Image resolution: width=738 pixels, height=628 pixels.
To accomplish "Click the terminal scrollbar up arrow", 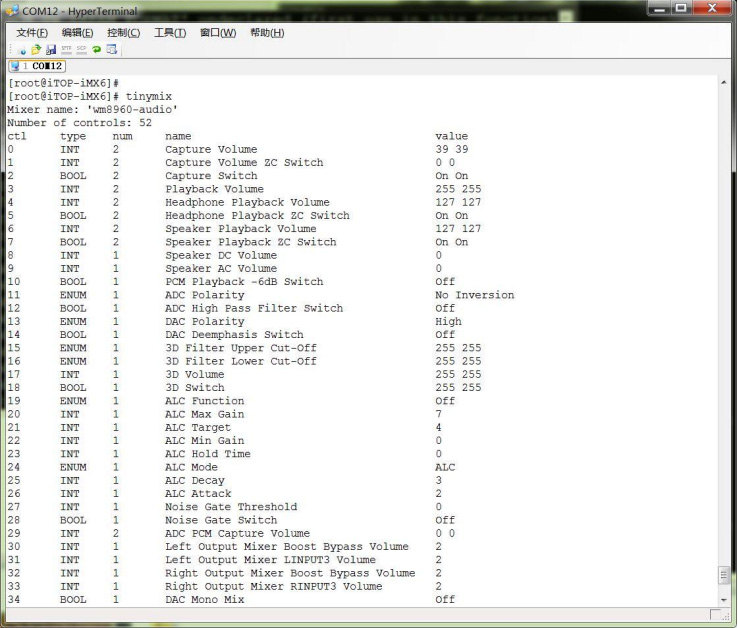I will pyautogui.click(x=723, y=82).
